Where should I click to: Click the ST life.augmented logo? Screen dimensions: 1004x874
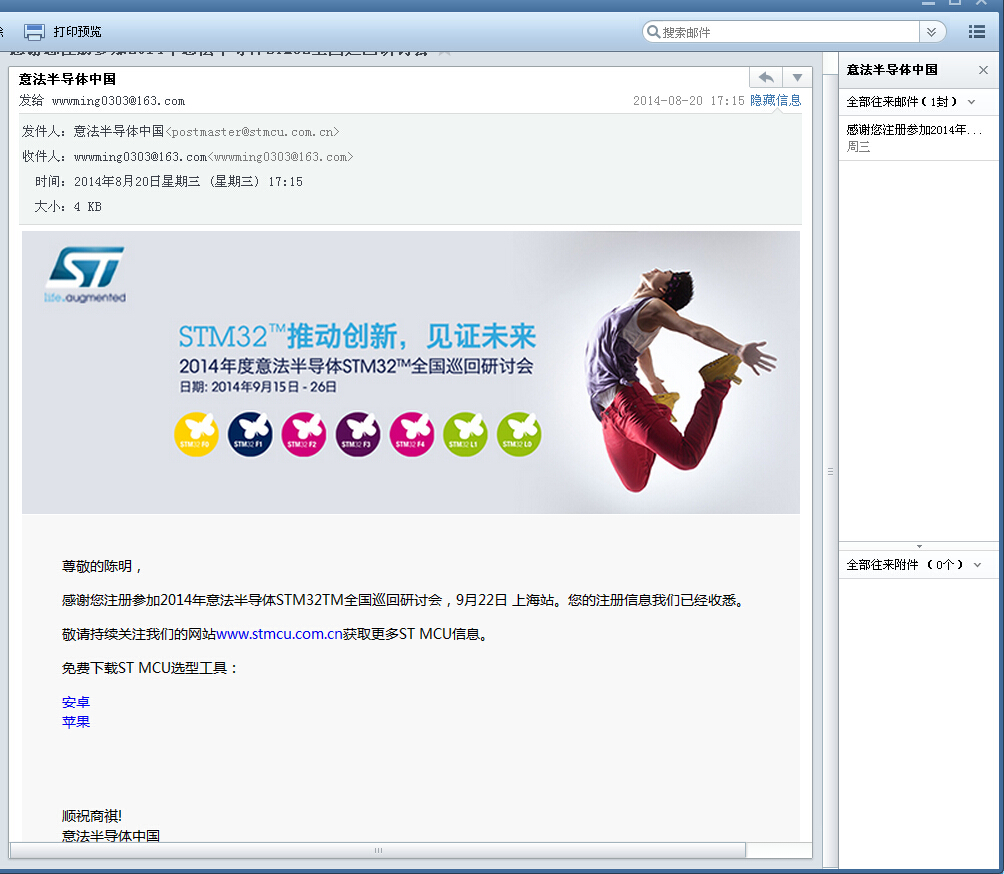point(85,275)
